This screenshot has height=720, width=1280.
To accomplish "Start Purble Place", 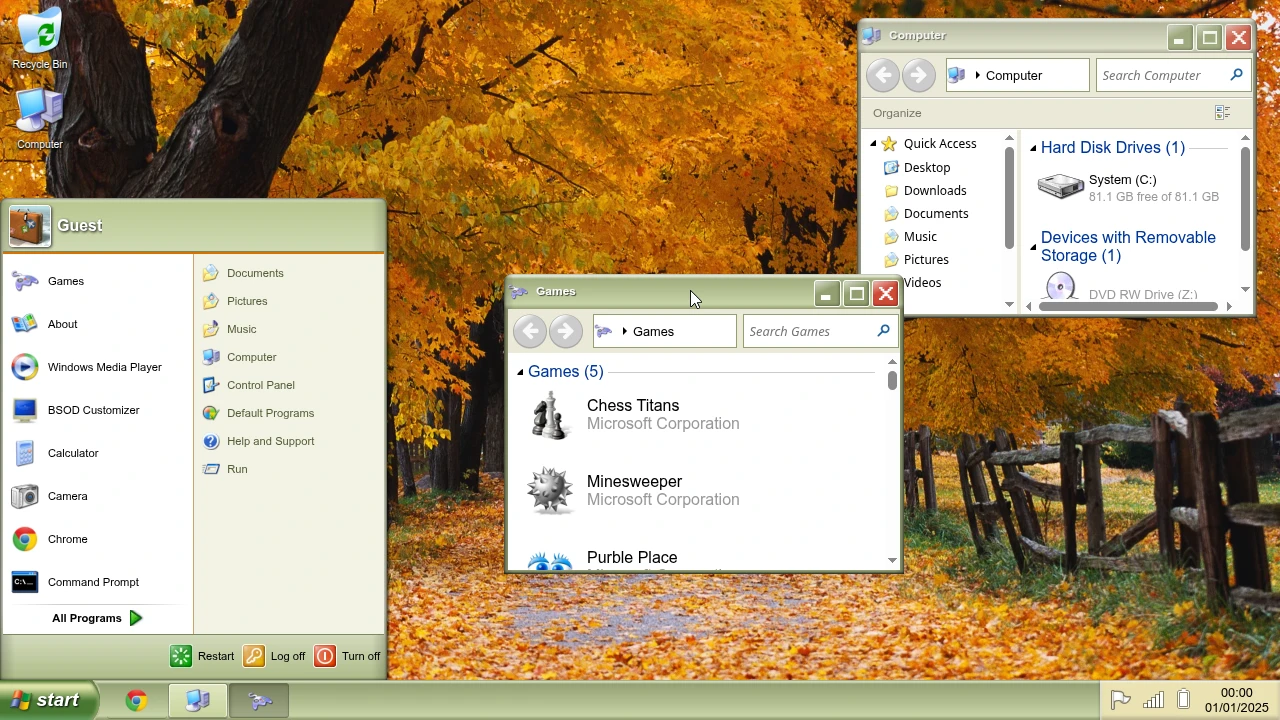I will click(x=631, y=557).
